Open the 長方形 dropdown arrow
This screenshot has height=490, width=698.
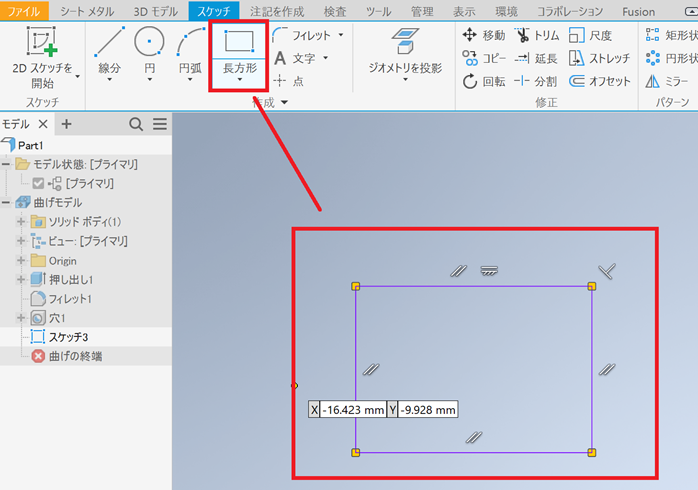point(239,81)
